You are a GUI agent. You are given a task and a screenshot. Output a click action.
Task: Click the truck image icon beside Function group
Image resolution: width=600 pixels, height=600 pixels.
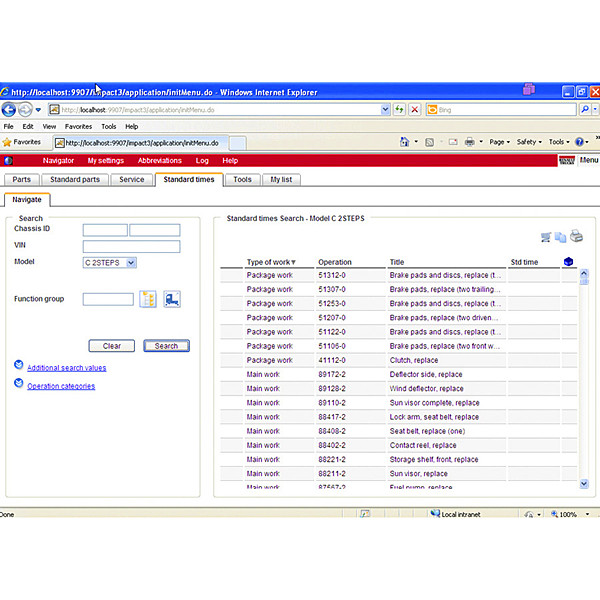point(172,299)
